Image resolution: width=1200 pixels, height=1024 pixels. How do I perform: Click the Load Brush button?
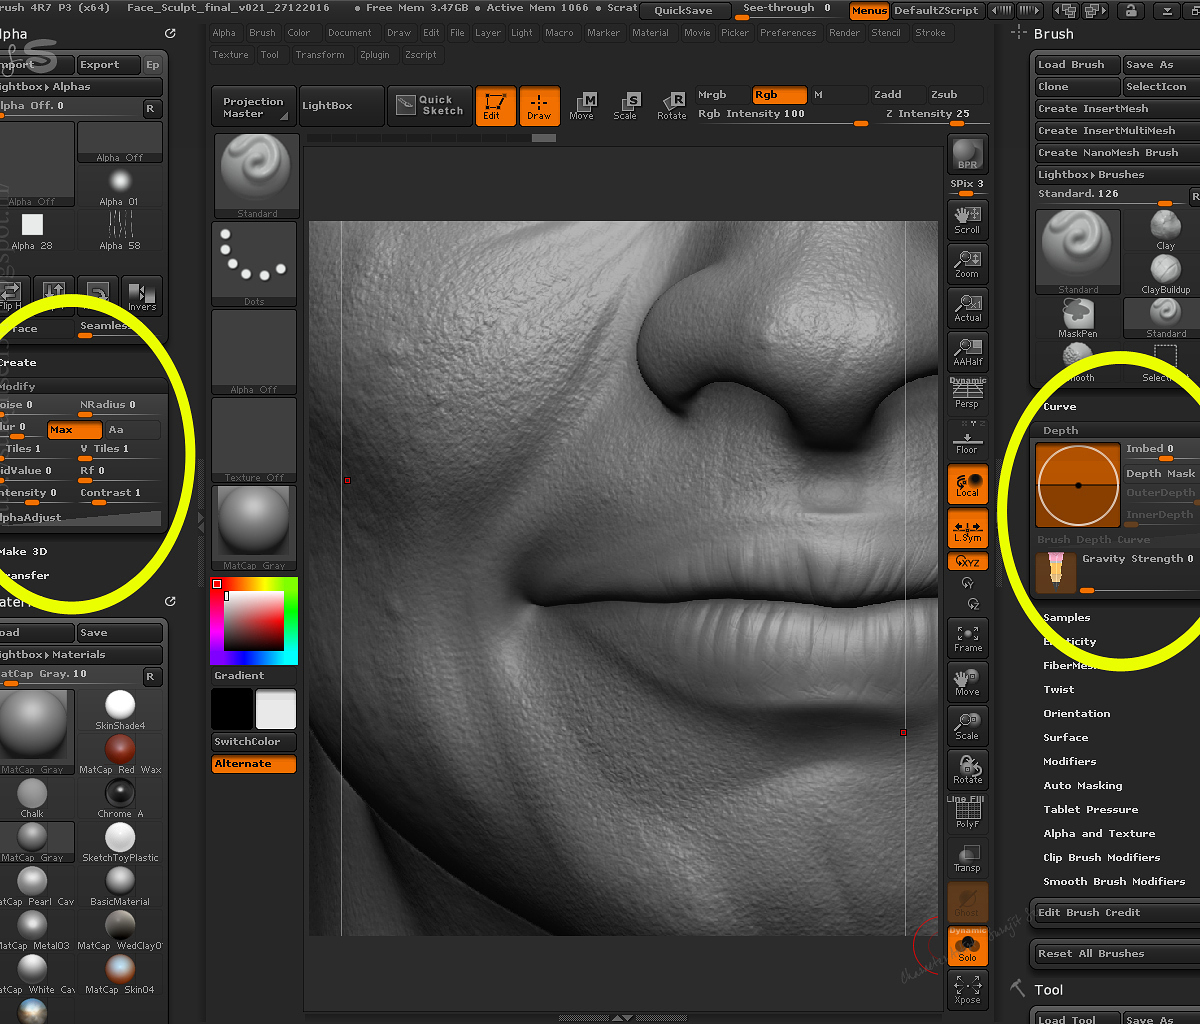(1077, 65)
